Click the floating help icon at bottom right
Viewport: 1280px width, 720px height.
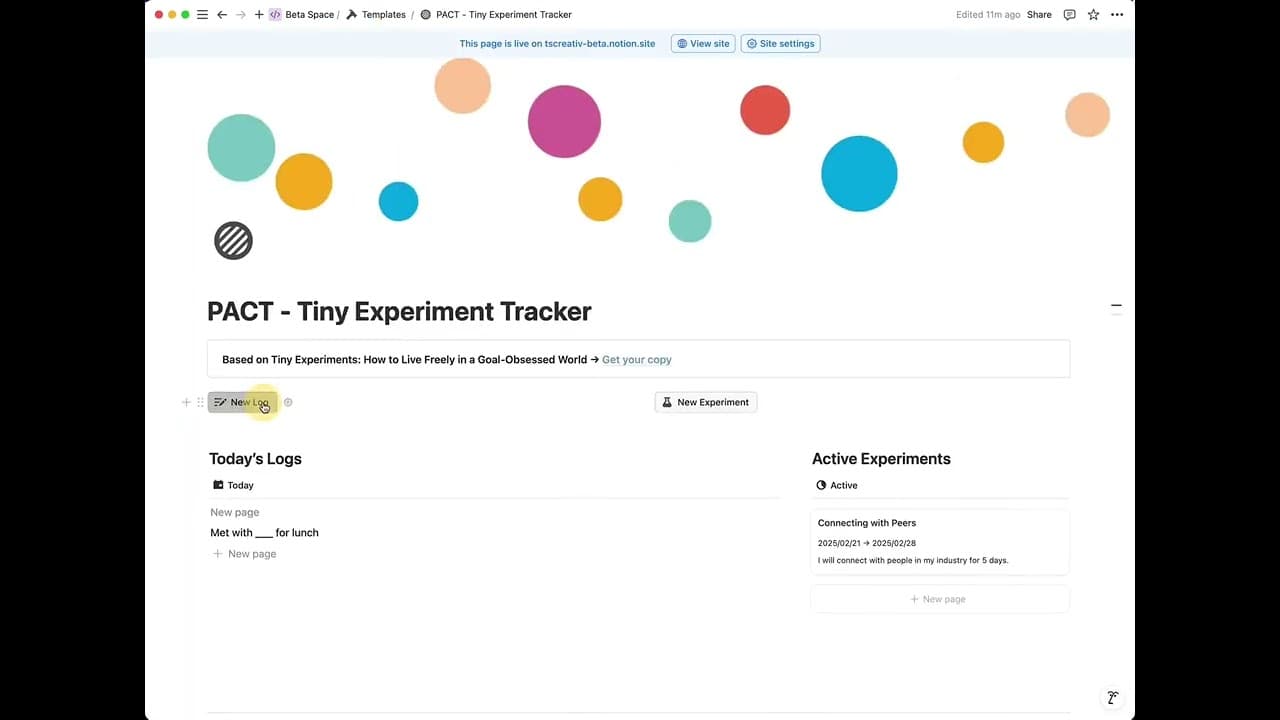pyautogui.click(x=1112, y=698)
